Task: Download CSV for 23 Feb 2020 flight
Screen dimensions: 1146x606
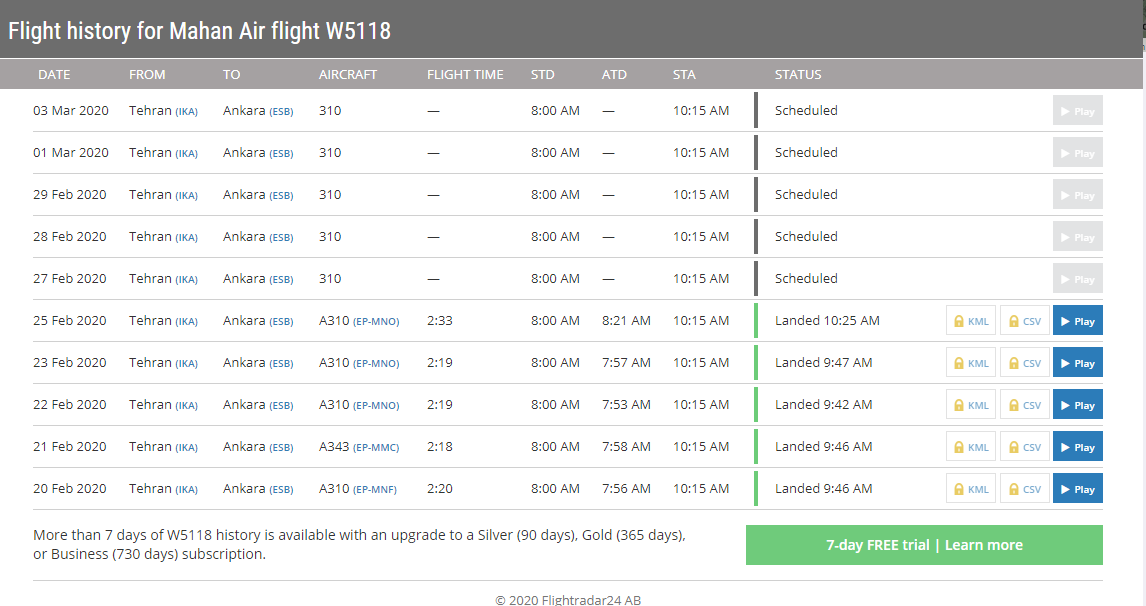Action: [x=1025, y=363]
